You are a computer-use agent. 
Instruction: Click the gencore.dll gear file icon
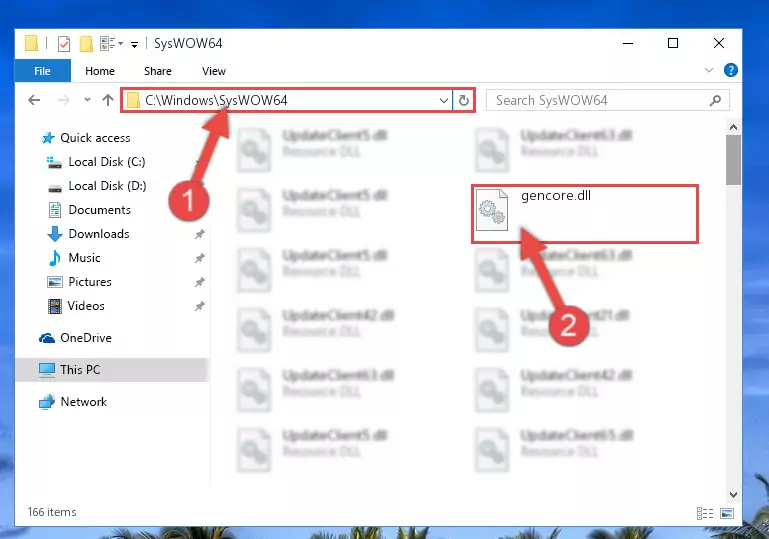click(492, 210)
